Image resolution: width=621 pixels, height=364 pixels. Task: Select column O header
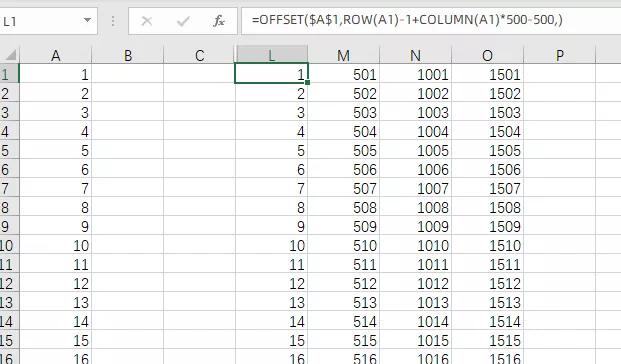488,55
